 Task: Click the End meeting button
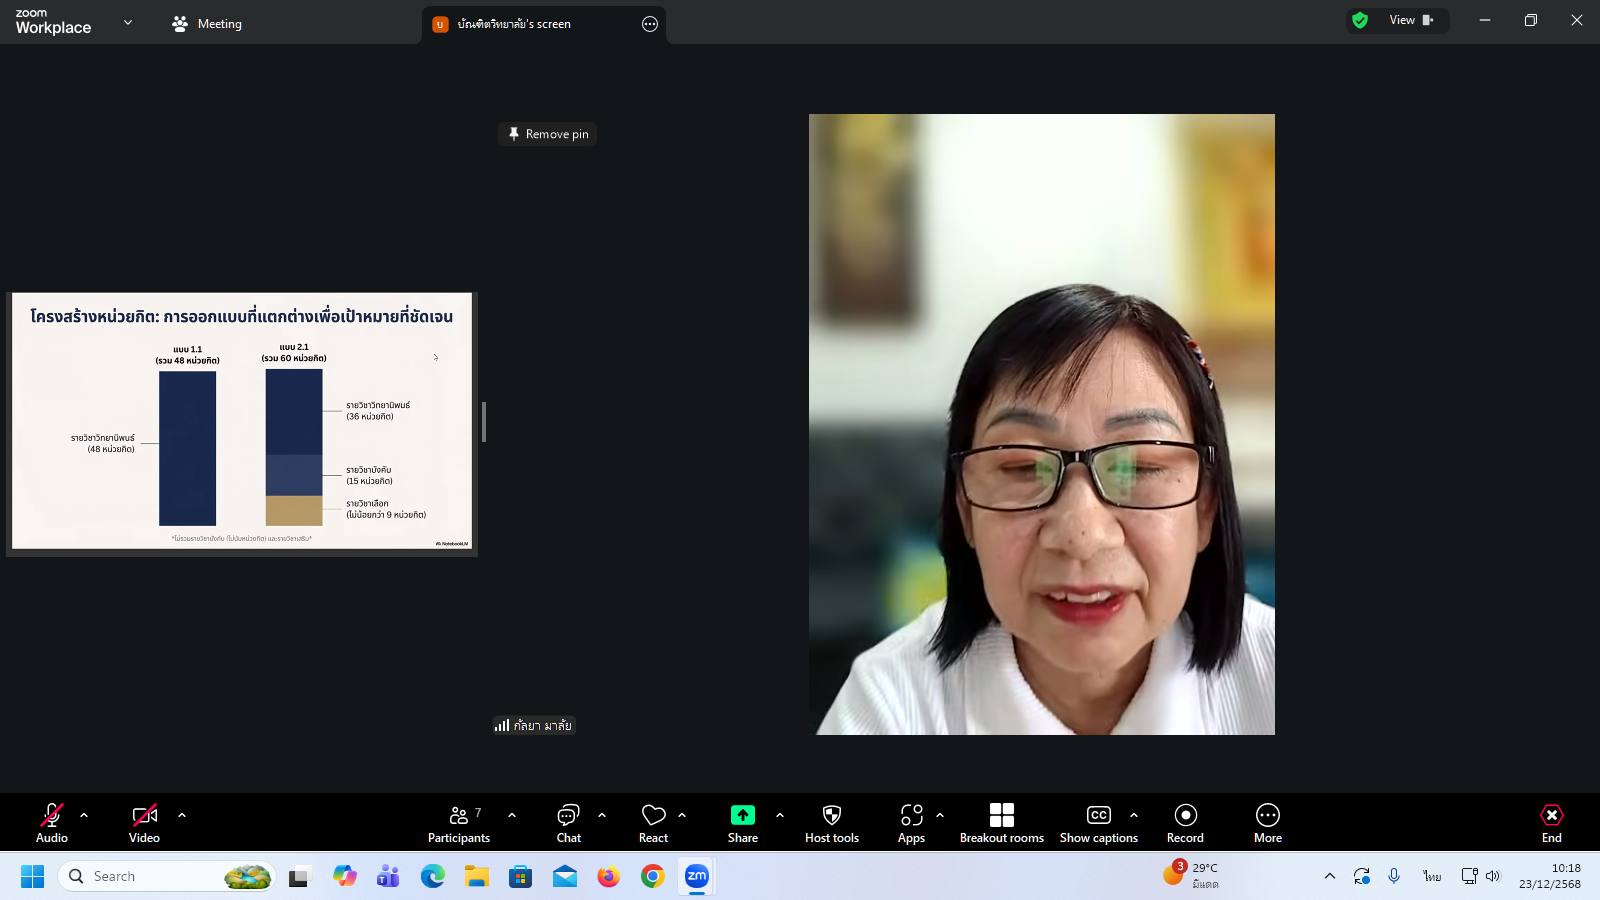click(x=1551, y=823)
